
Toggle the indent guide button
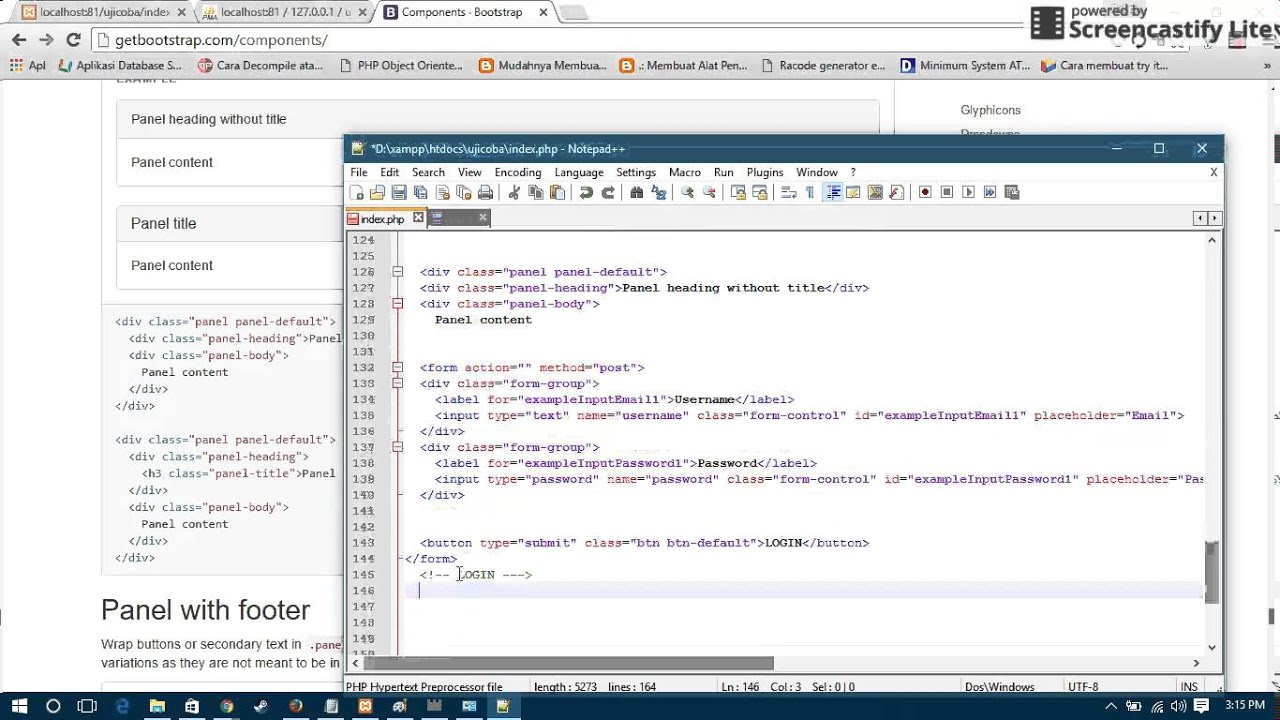pos(831,192)
